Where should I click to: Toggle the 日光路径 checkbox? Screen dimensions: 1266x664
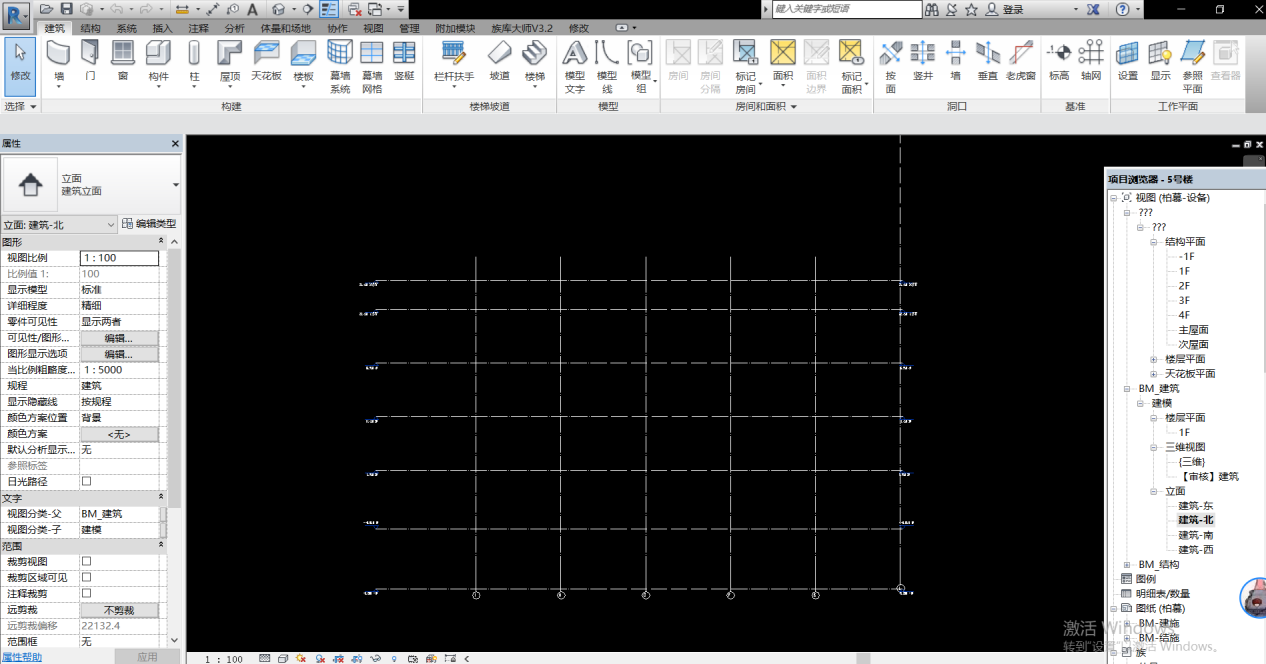(x=86, y=482)
